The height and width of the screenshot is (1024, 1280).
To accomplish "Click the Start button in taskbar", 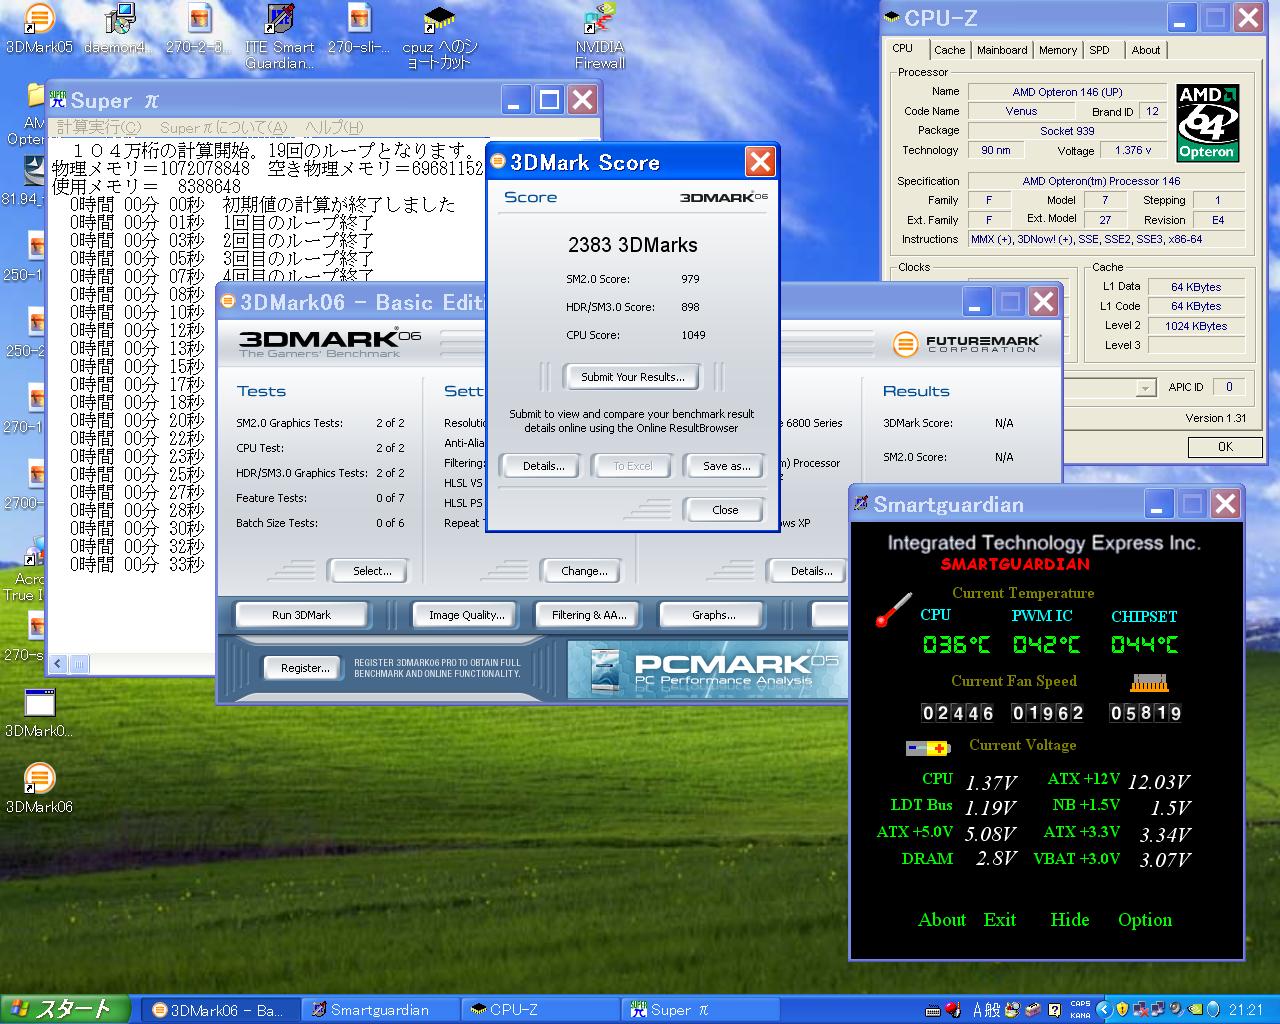I will [65, 1009].
